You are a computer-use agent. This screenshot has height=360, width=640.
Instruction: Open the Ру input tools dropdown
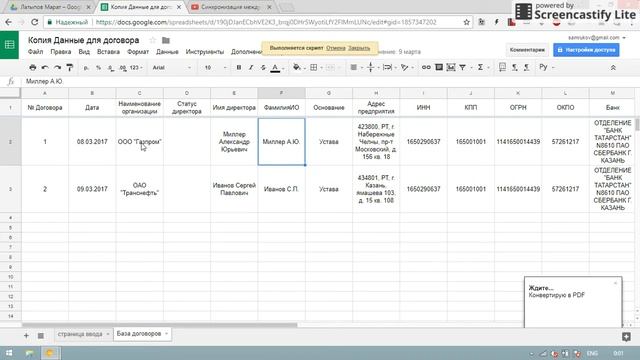547,67
